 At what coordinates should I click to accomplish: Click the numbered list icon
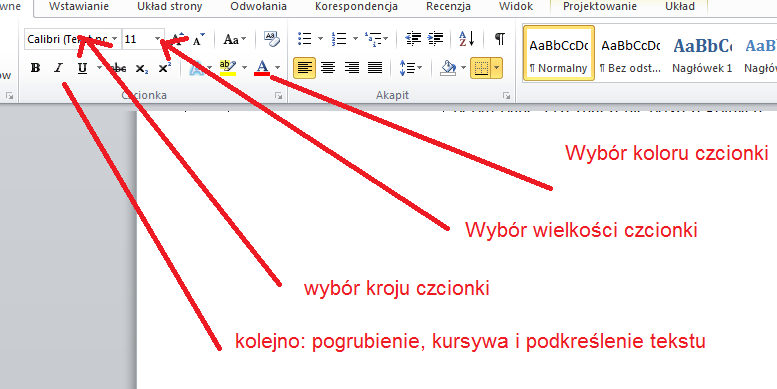pos(339,39)
